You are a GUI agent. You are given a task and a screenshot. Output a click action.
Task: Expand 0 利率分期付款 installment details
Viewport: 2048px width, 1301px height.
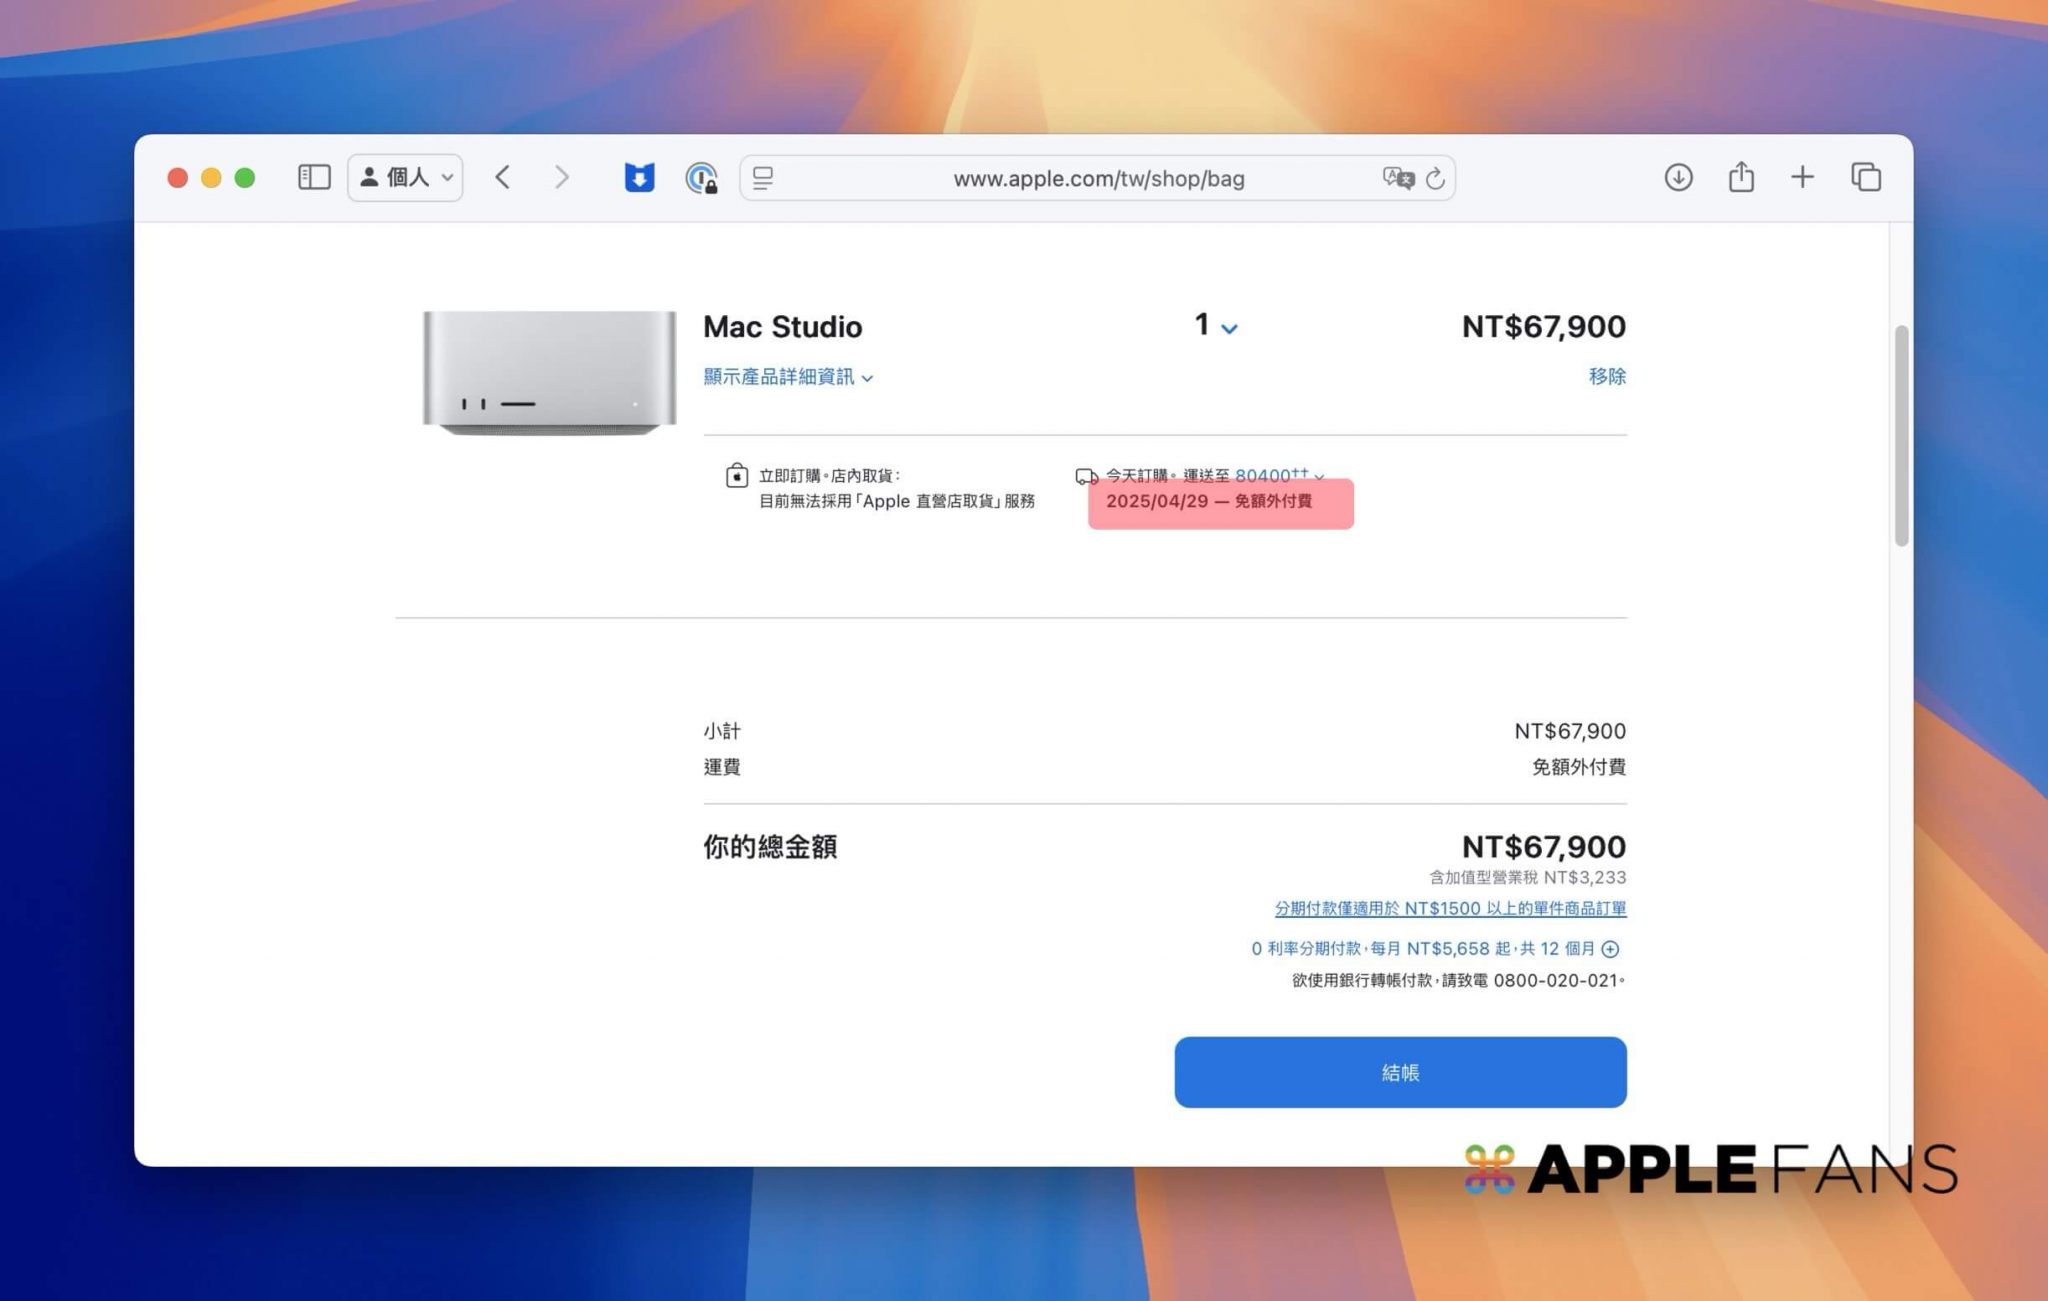(x=1610, y=948)
